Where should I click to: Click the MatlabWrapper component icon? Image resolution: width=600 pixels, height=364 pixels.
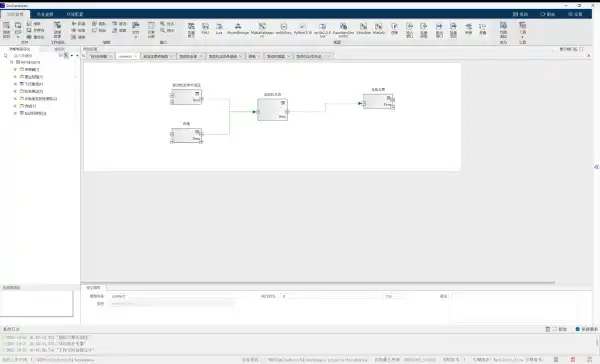[x=262, y=26]
